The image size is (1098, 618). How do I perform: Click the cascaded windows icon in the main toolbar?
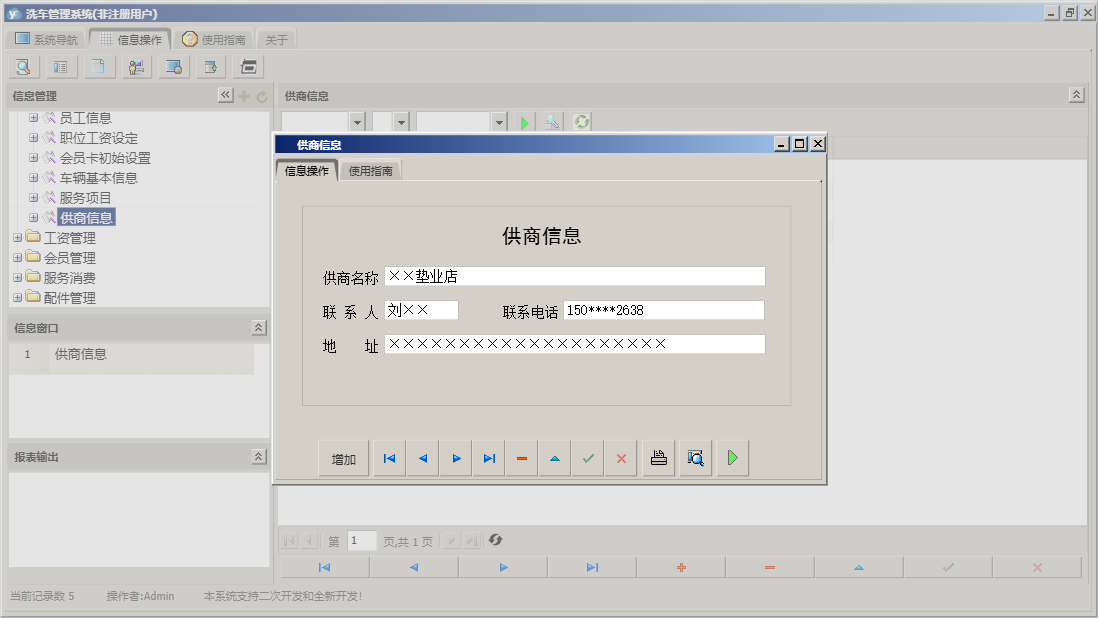point(249,67)
